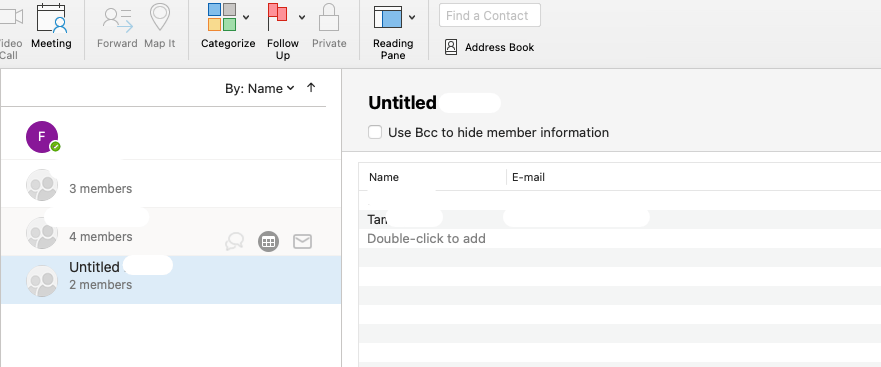Screen dimensions: 881x367
Task: Click the Name column header
Action: click(384, 177)
